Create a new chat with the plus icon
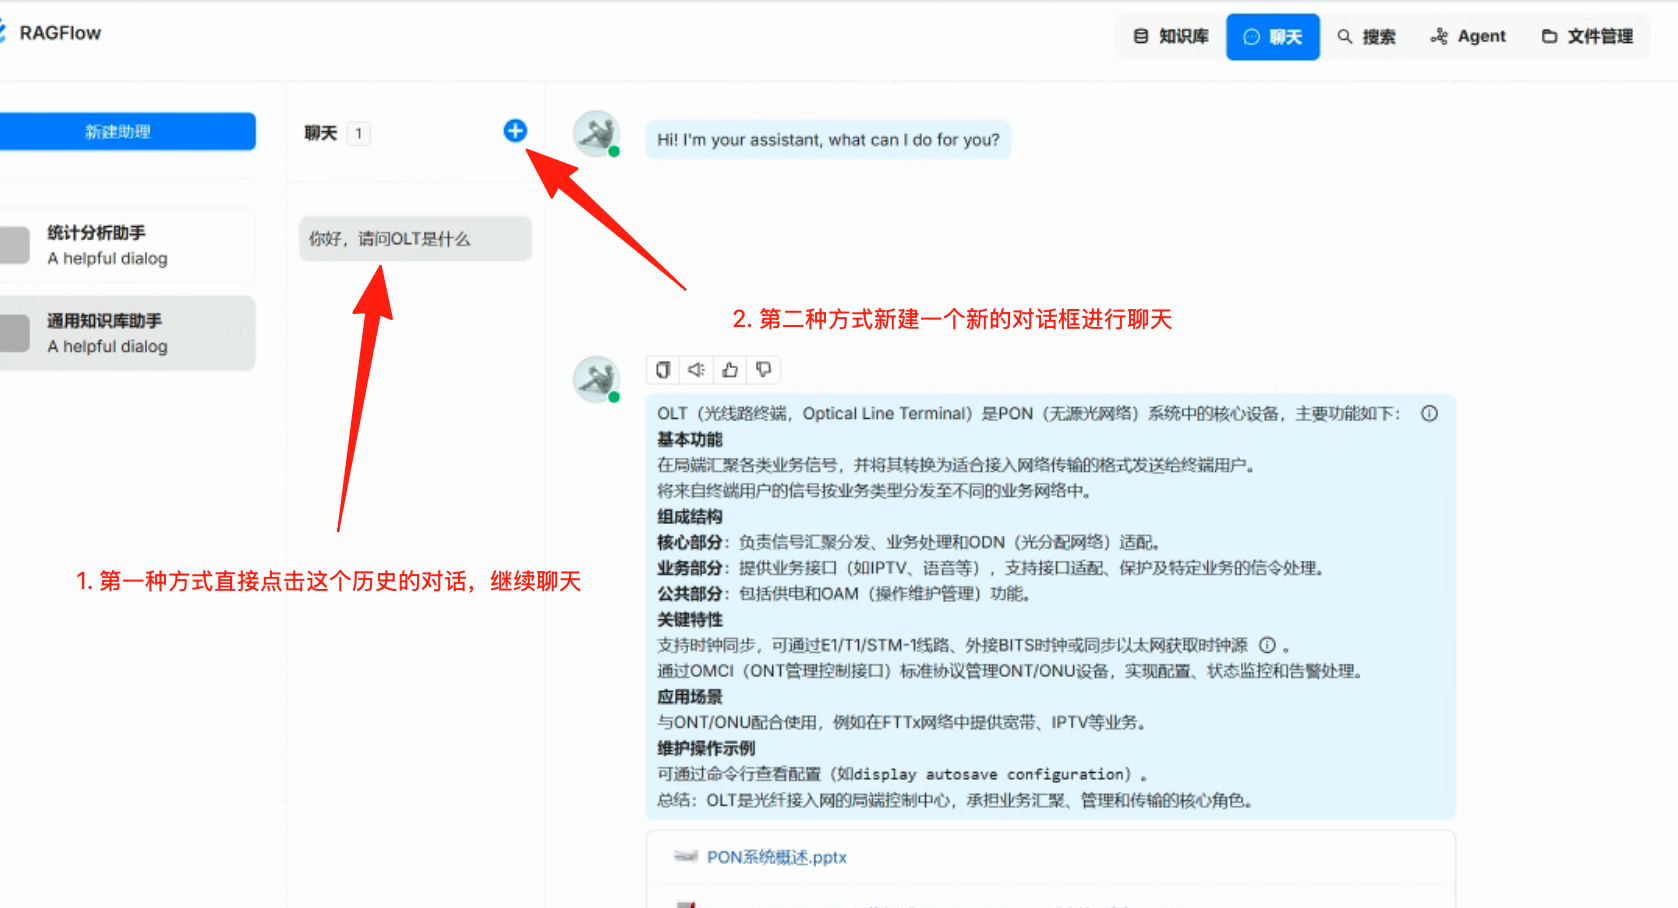The width and height of the screenshot is (1678, 908). coord(515,131)
